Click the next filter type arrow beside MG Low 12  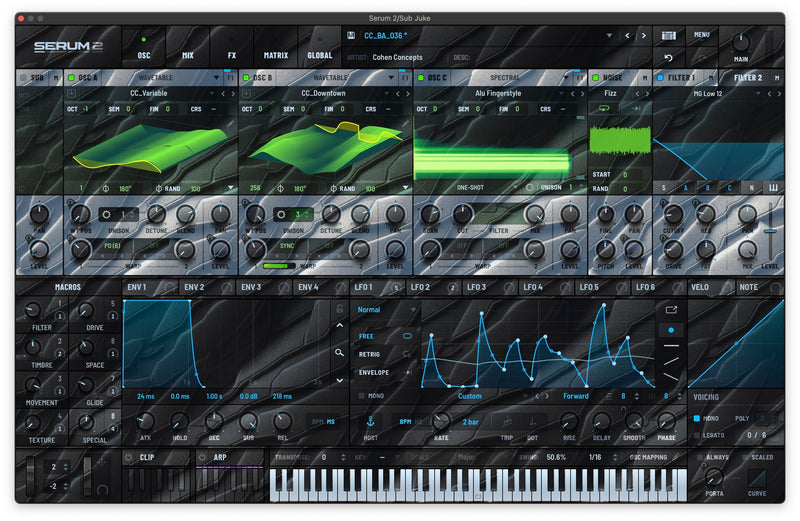pos(779,93)
